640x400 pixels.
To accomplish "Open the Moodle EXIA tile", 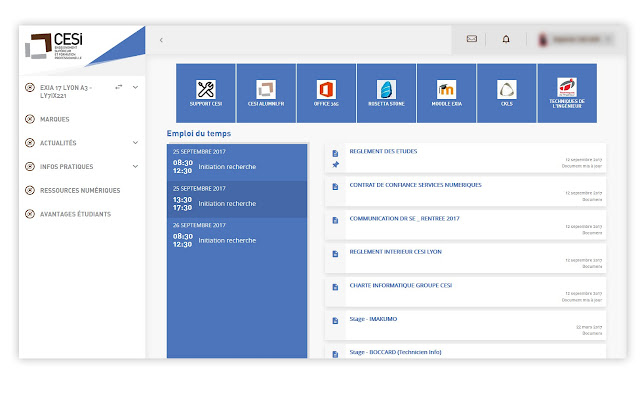I will [446, 93].
